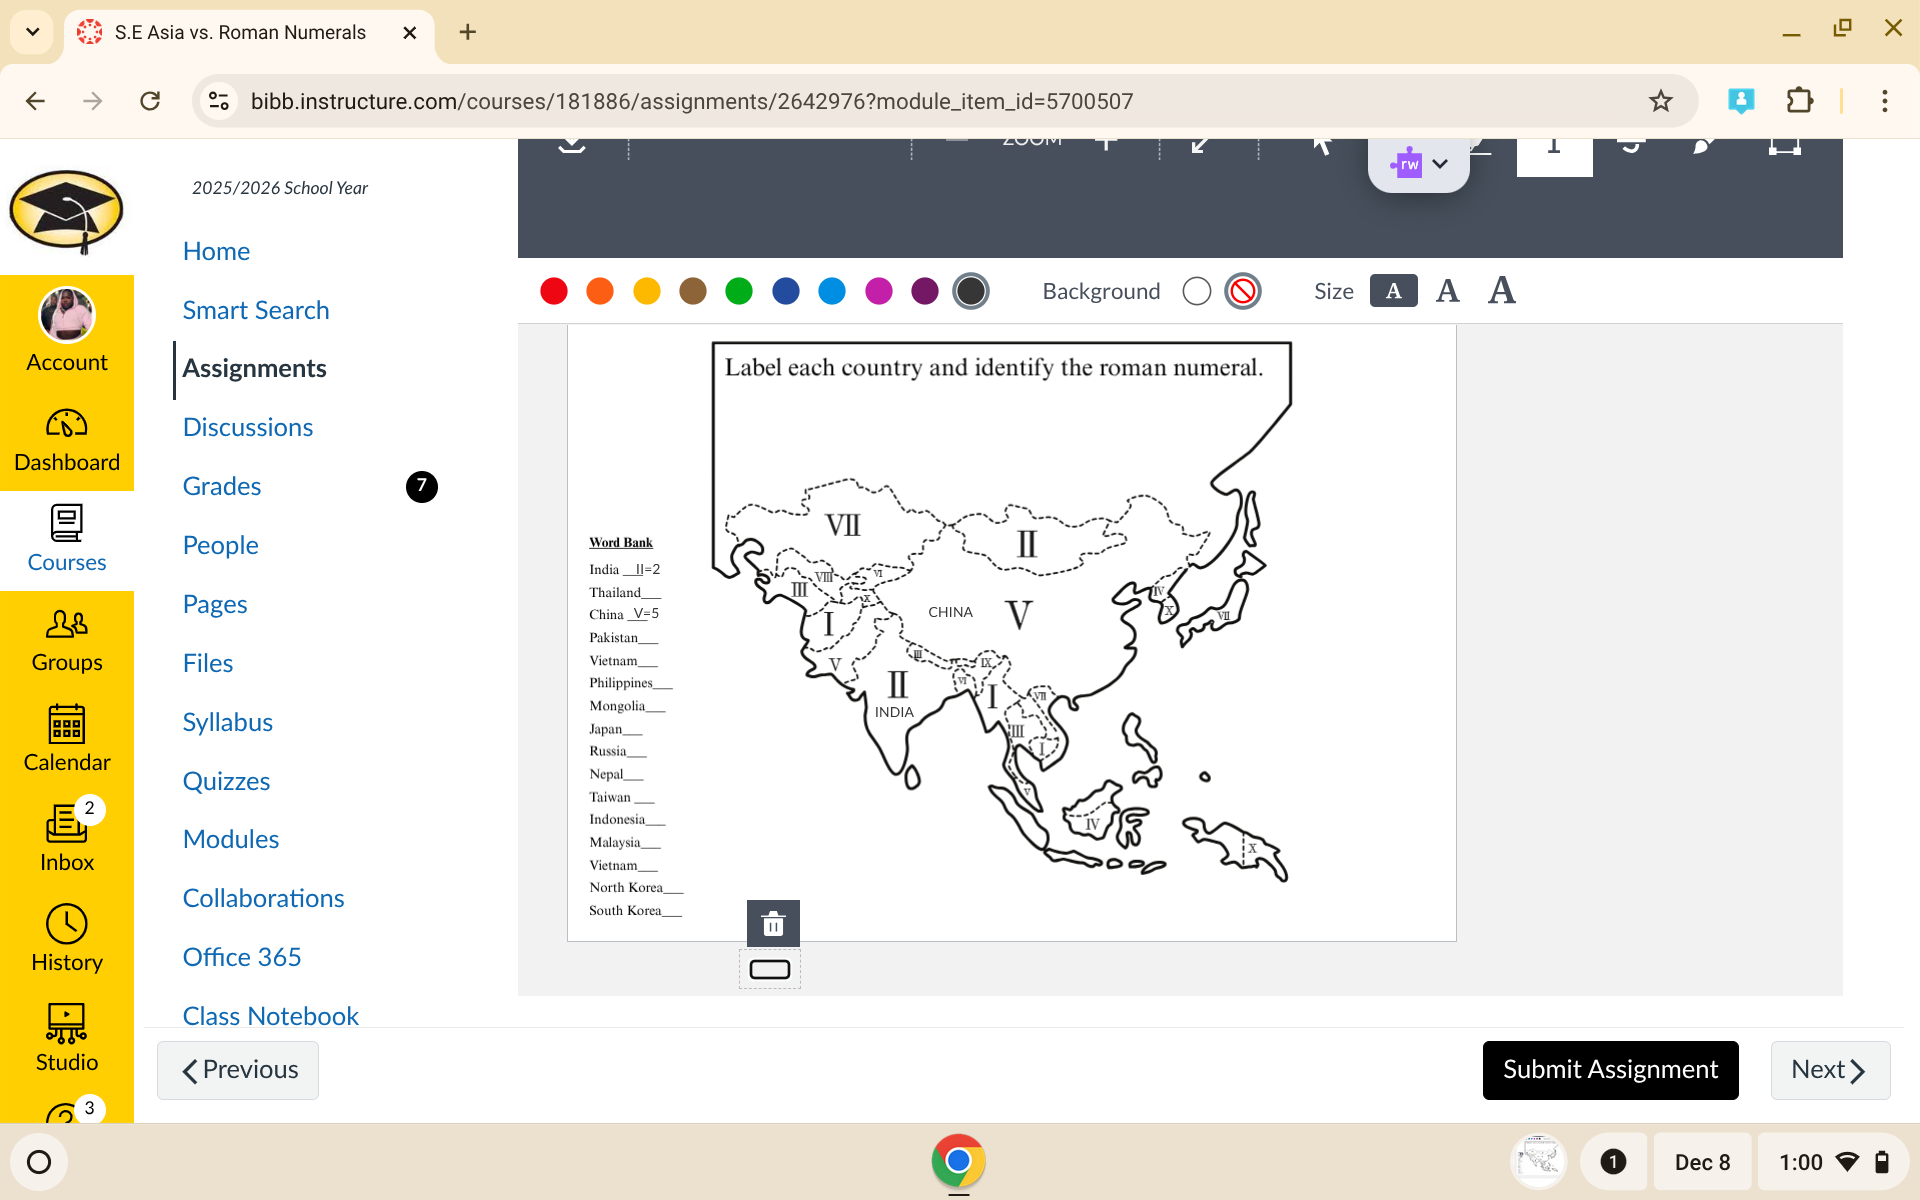Open Chrome's customize menu
1920x1200 pixels.
coord(1884,100)
